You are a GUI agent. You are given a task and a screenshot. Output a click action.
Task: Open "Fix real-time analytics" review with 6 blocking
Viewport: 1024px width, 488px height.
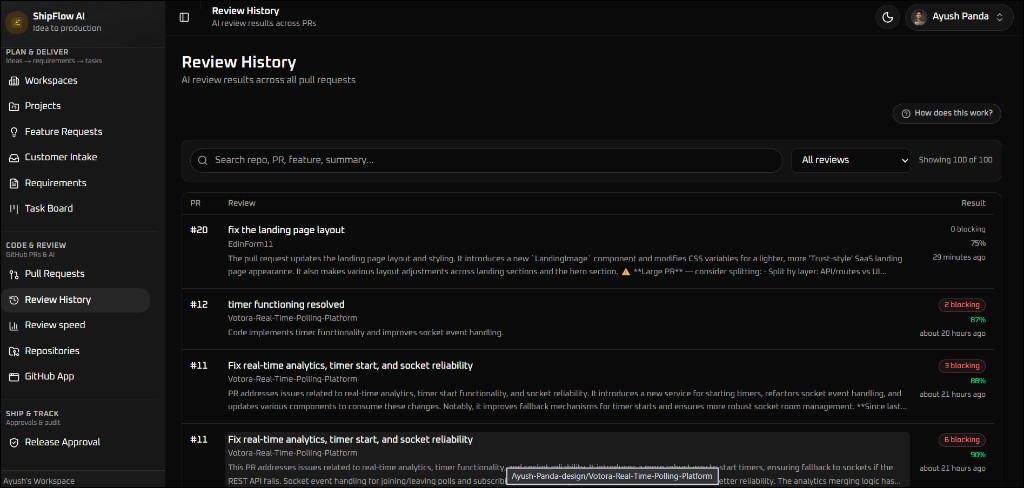pyautogui.click(x=350, y=440)
